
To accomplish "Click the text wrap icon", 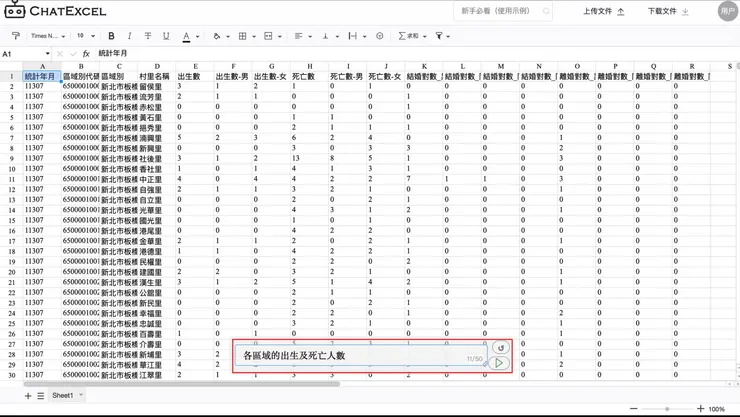I will 353,36.
